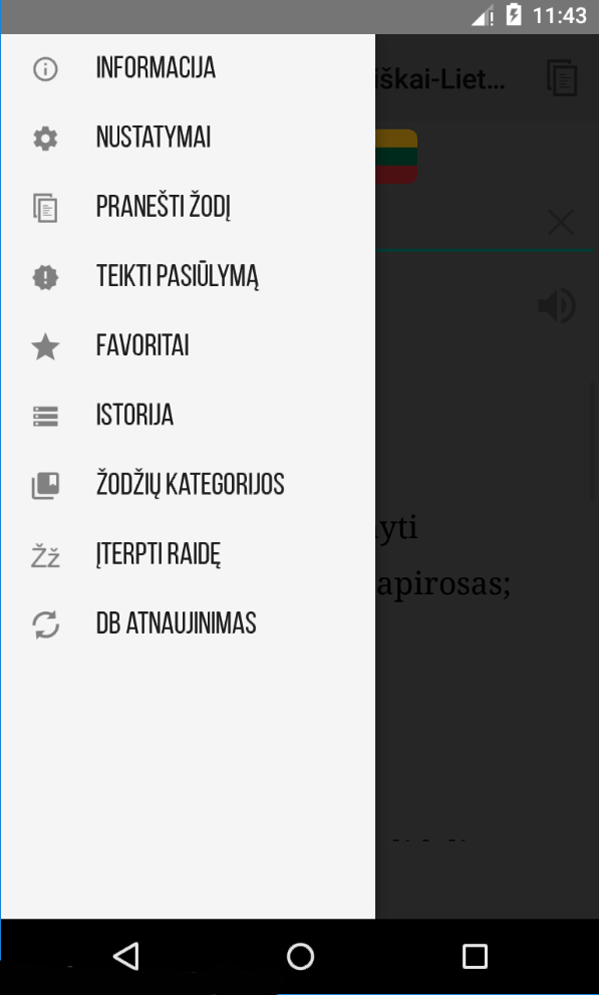The image size is (599, 995).
Task: Select TEIKTI PASIŪLYMĄ in the drawer
Action: tap(188, 277)
